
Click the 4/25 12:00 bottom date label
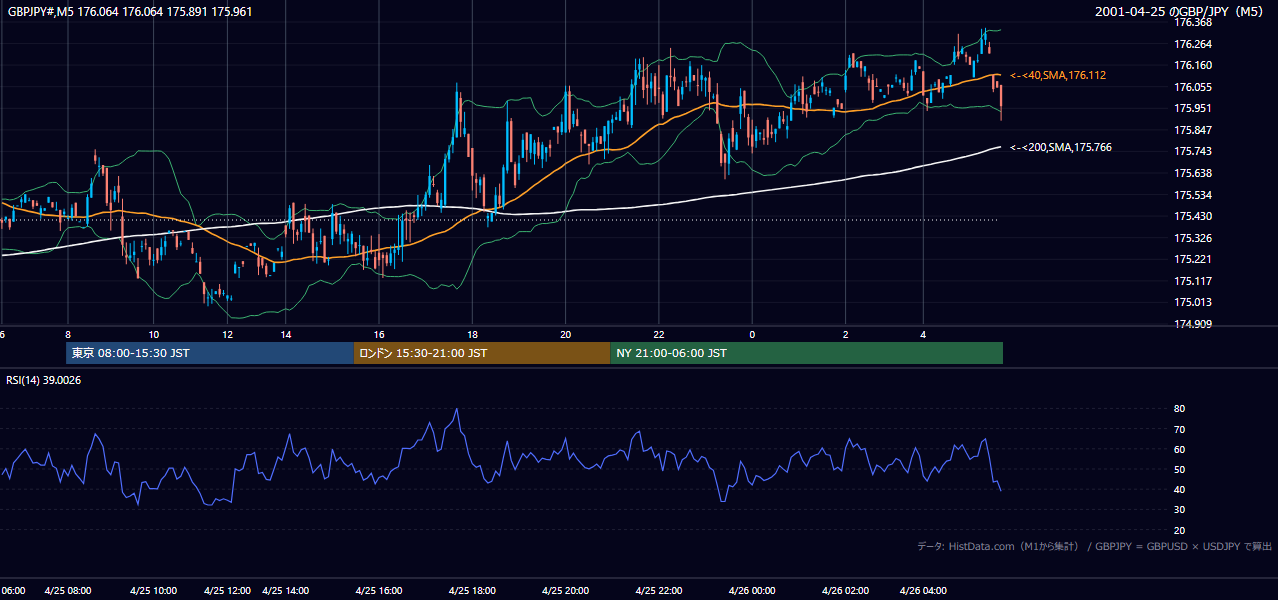click(x=227, y=591)
